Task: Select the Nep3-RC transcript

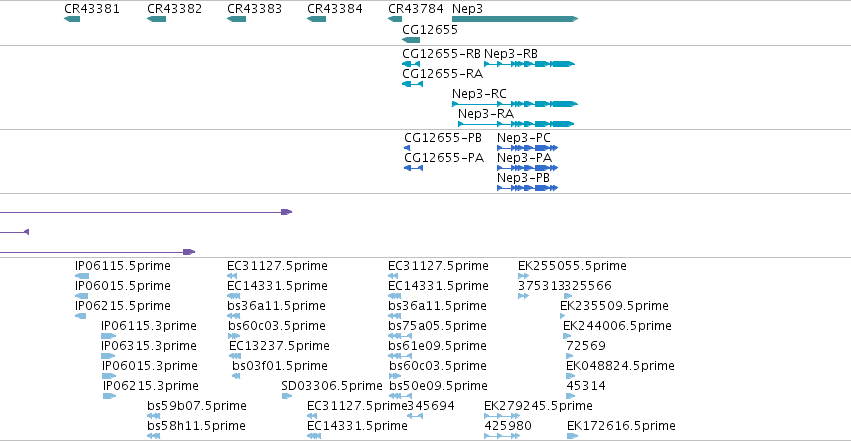Action: point(515,104)
